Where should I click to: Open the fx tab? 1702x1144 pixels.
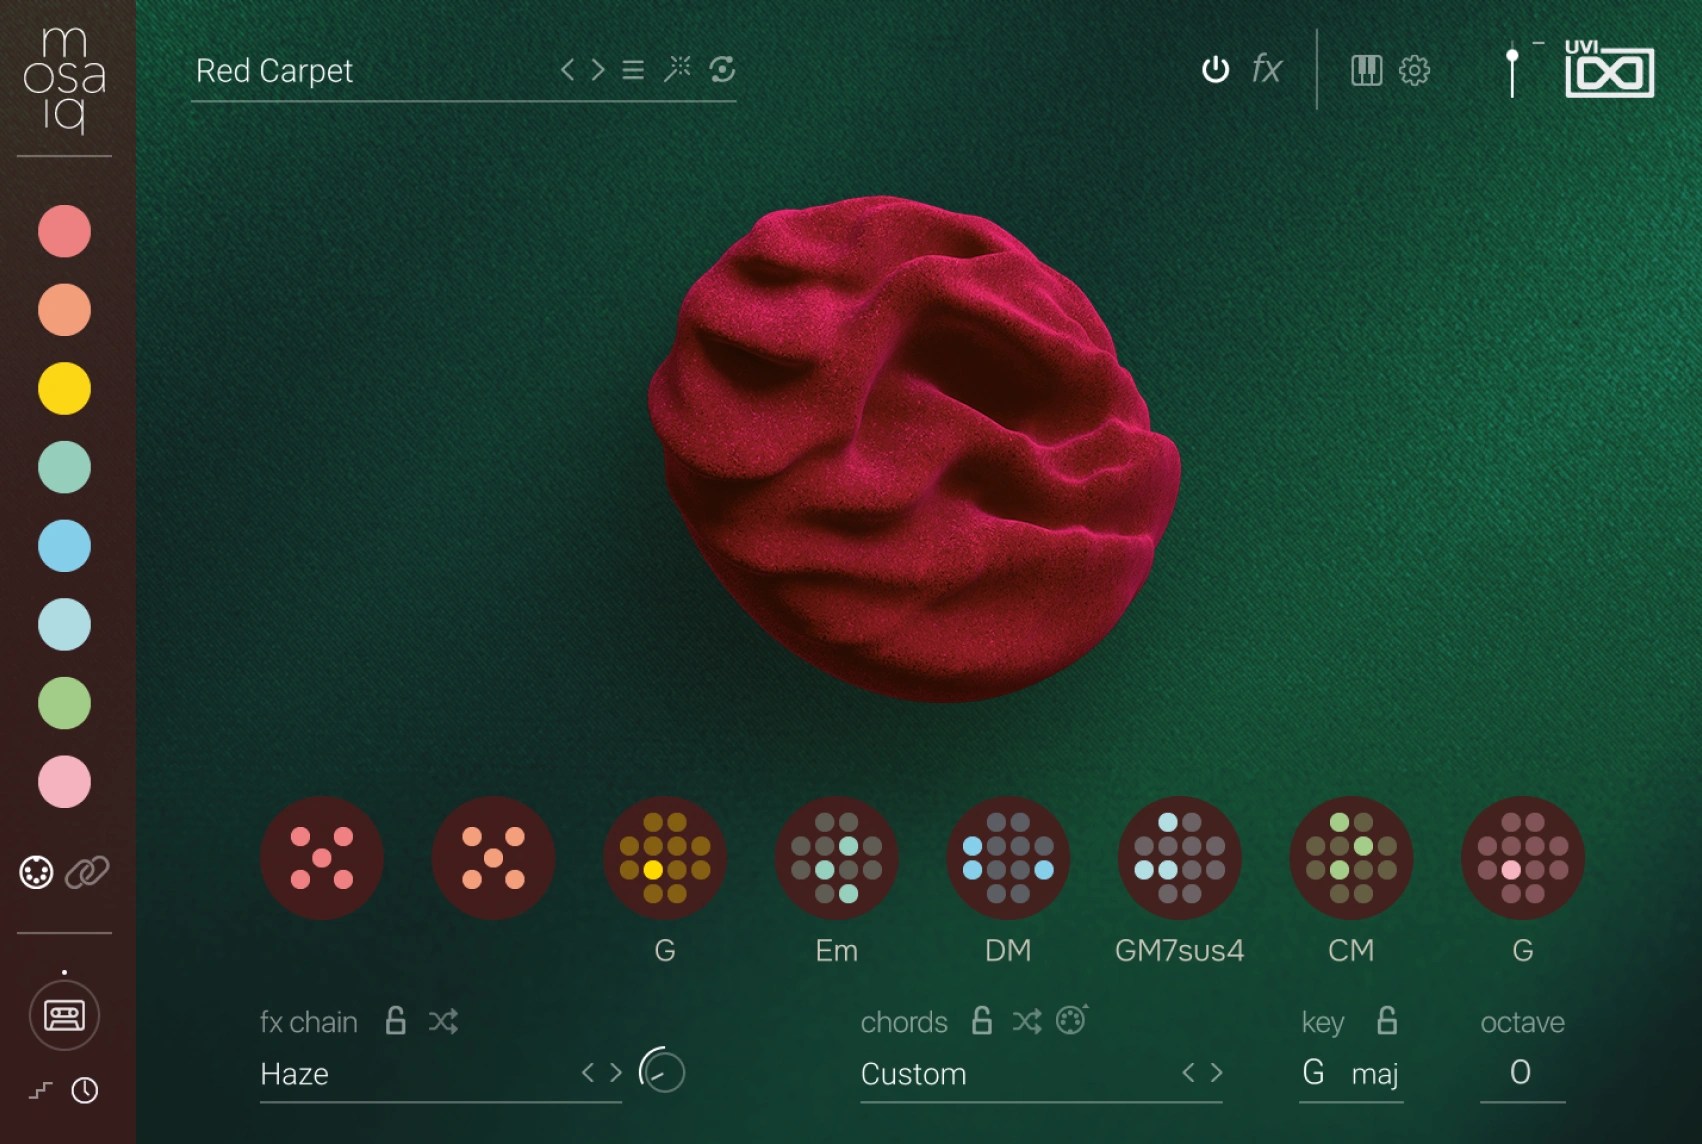point(1266,69)
